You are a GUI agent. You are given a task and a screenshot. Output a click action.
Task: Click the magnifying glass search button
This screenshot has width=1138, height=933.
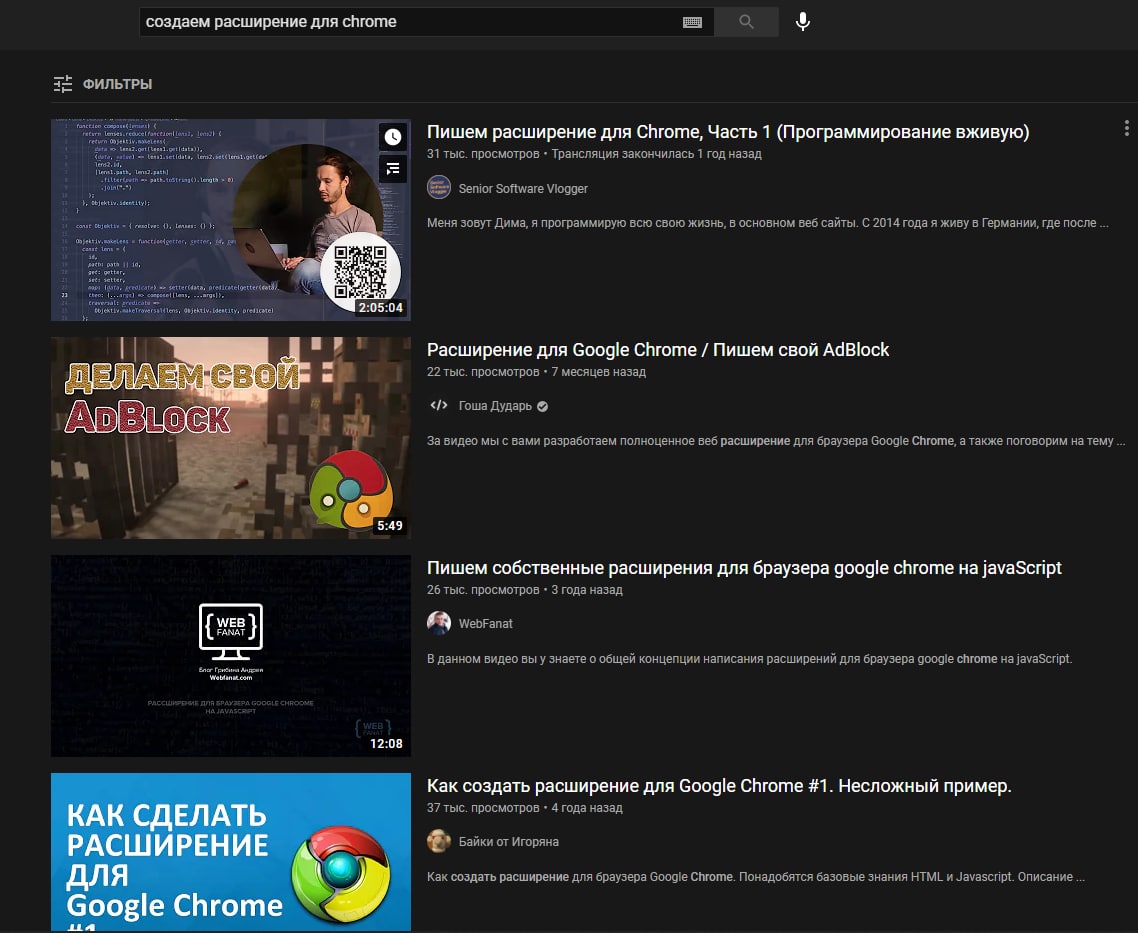tap(746, 22)
